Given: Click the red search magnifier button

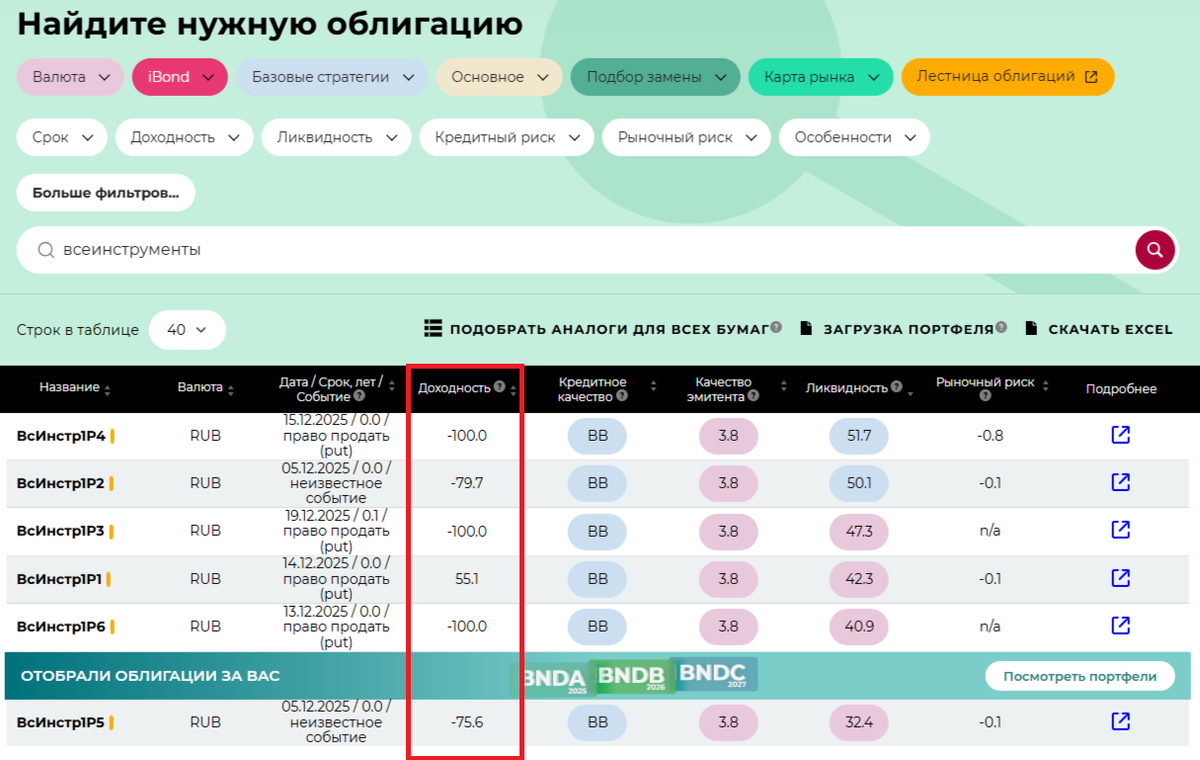Looking at the screenshot, I should (x=1154, y=250).
